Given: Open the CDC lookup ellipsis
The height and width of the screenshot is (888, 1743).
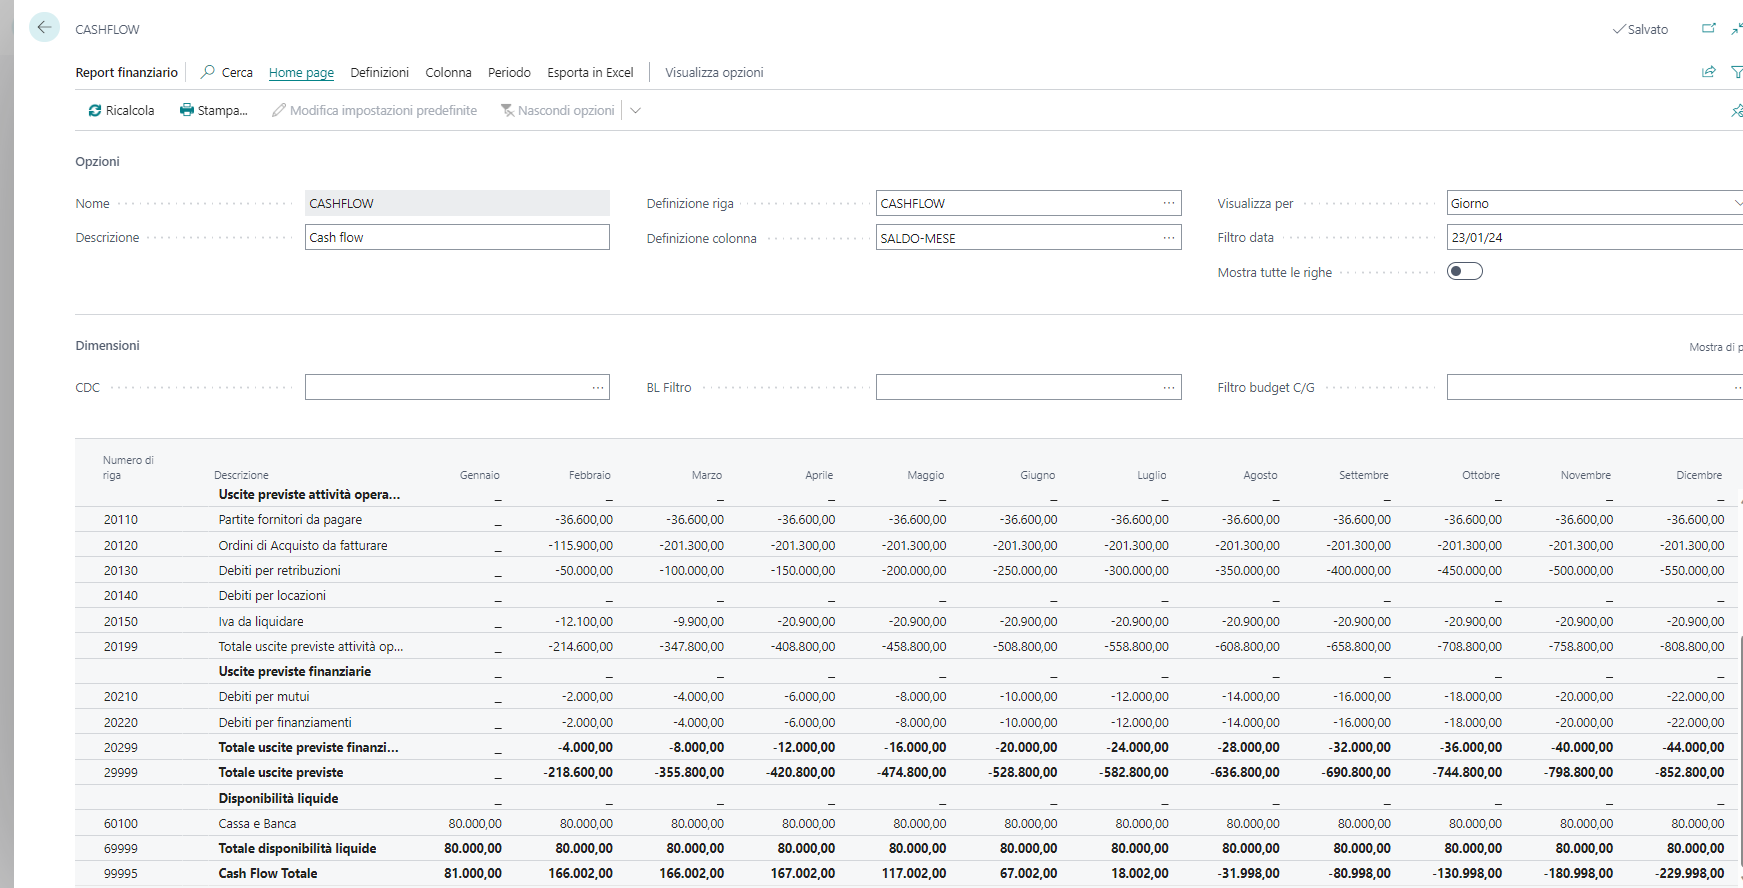Looking at the screenshot, I should [597, 387].
